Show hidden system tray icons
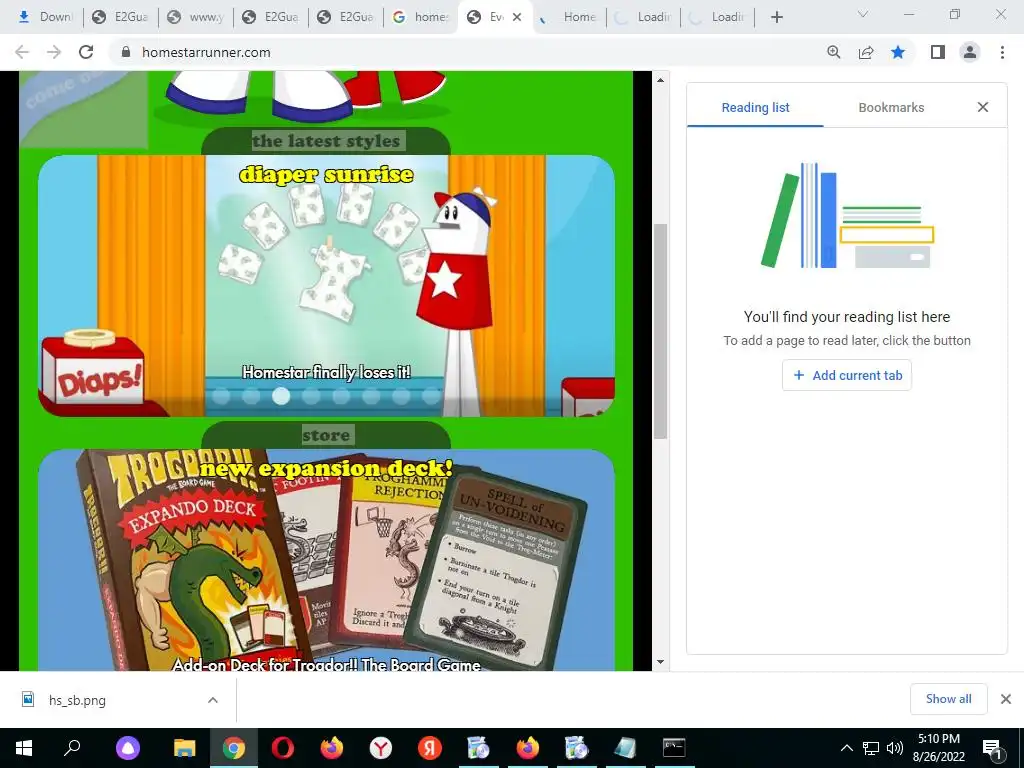The width and height of the screenshot is (1024, 768). pyautogui.click(x=846, y=748)
